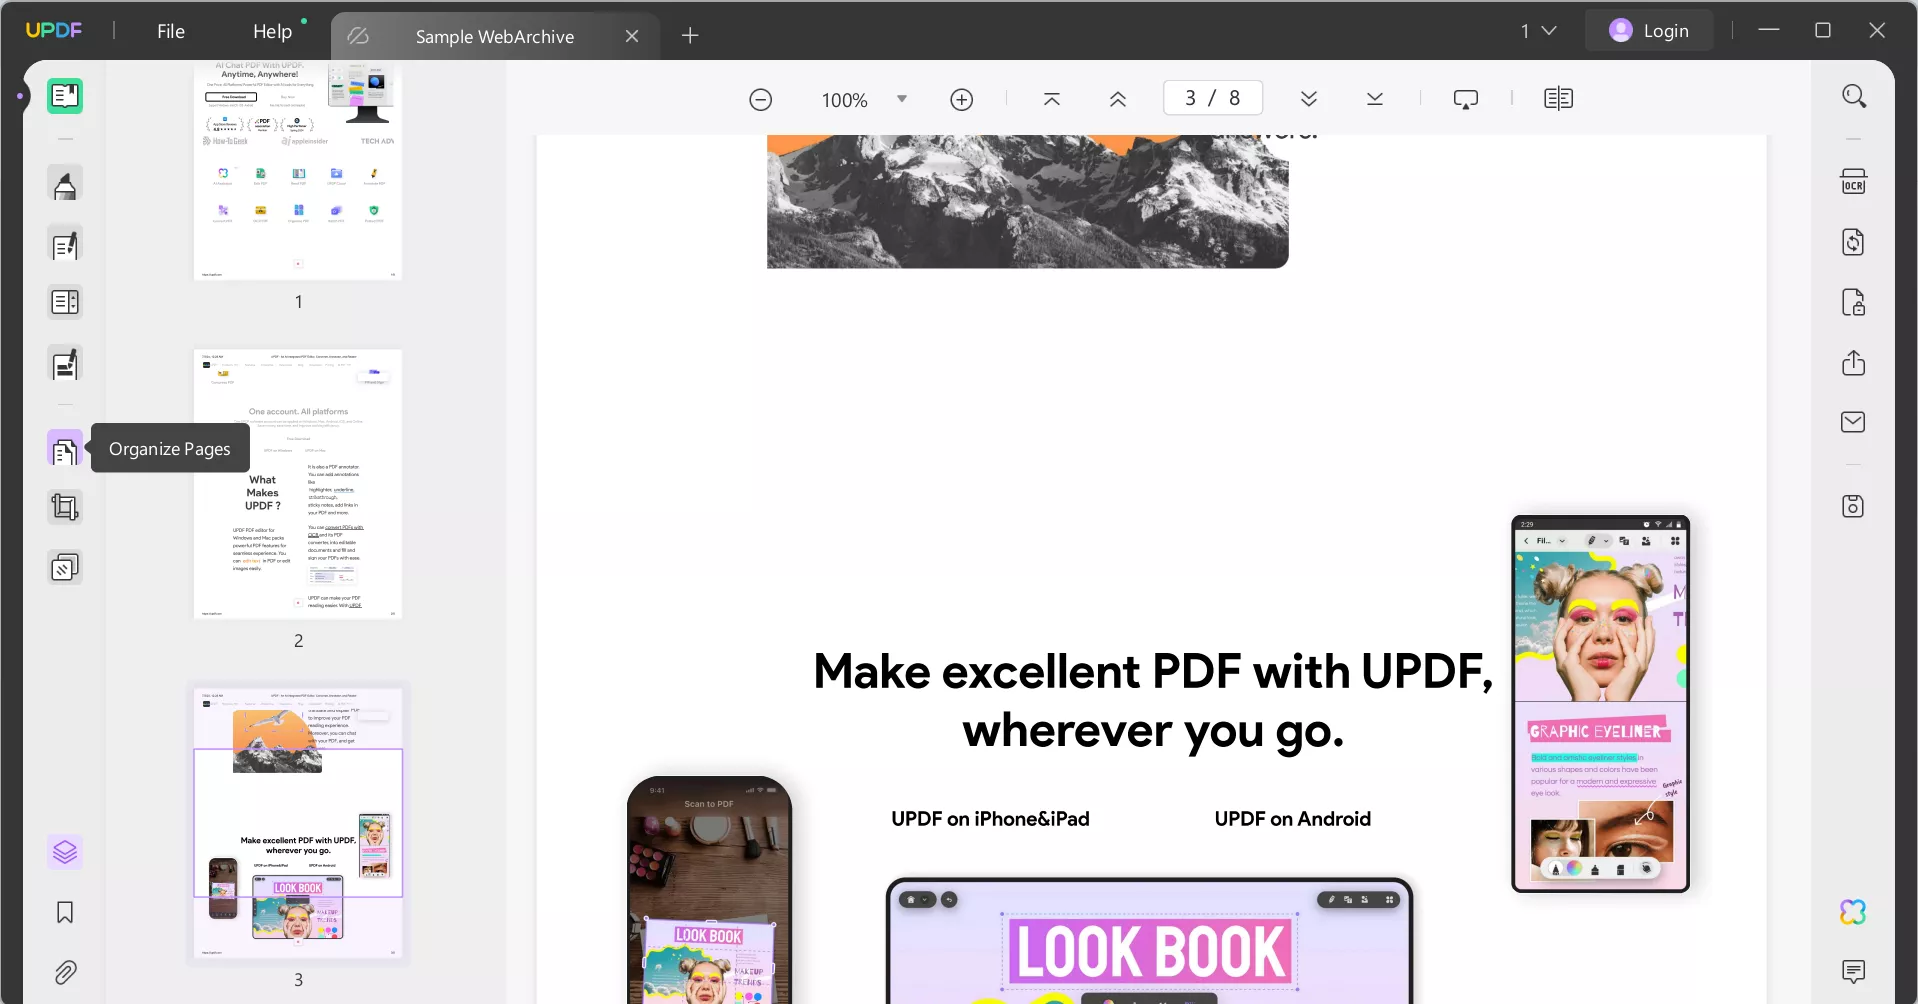The width and height of the screenshot is (1918, 1004).
Task: Share this file icon
Action: 1854,362
